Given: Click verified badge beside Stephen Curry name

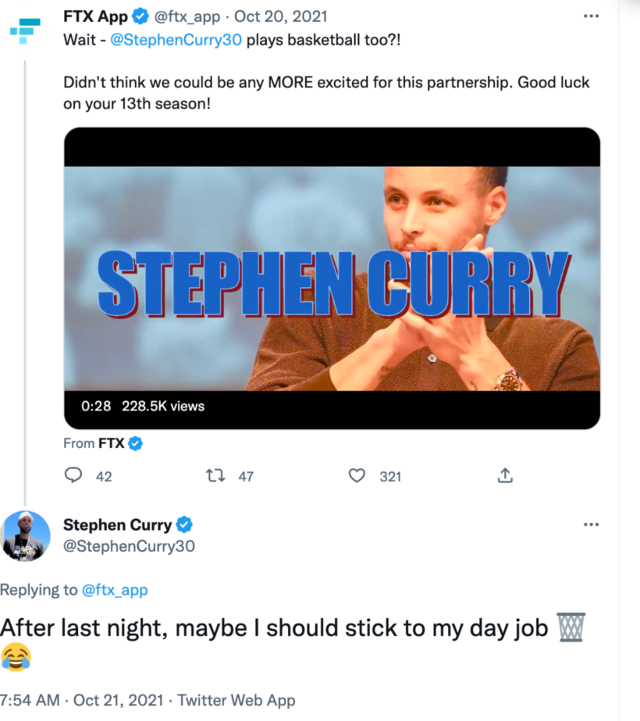Looking at the screenshot, I should (x=185, y=525).
